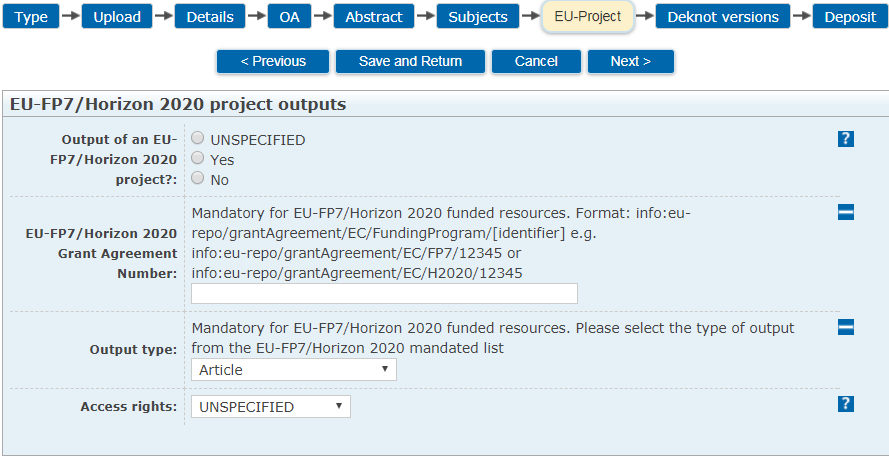Open help for the Access rights field
The height and width of the screenshot is (458, 889).
[x=846, y=403]
